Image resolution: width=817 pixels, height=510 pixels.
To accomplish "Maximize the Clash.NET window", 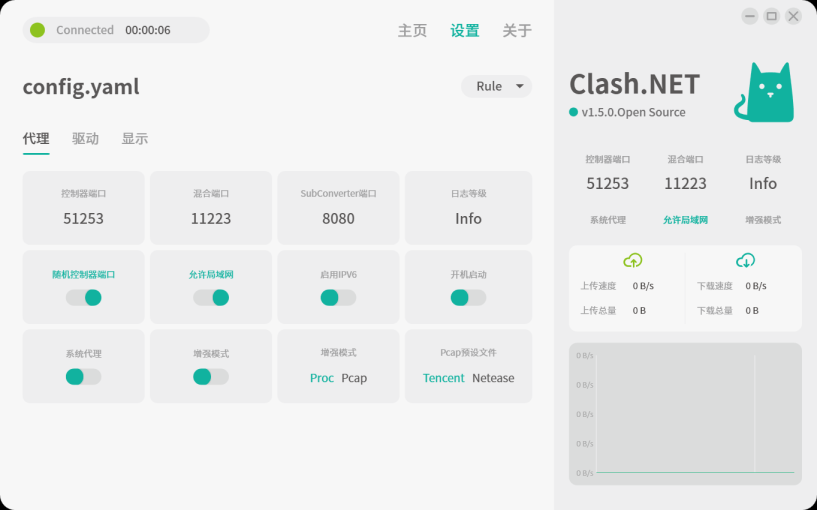I will pos(772,16).
